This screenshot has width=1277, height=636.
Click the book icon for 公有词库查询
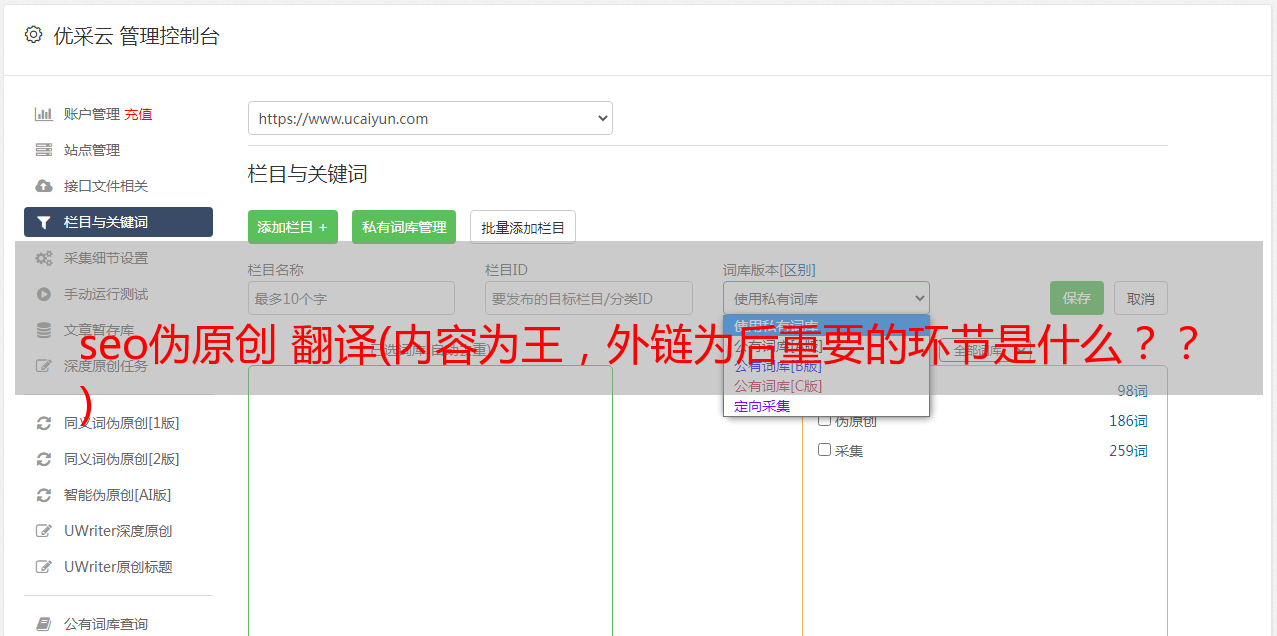coord(43,624)
